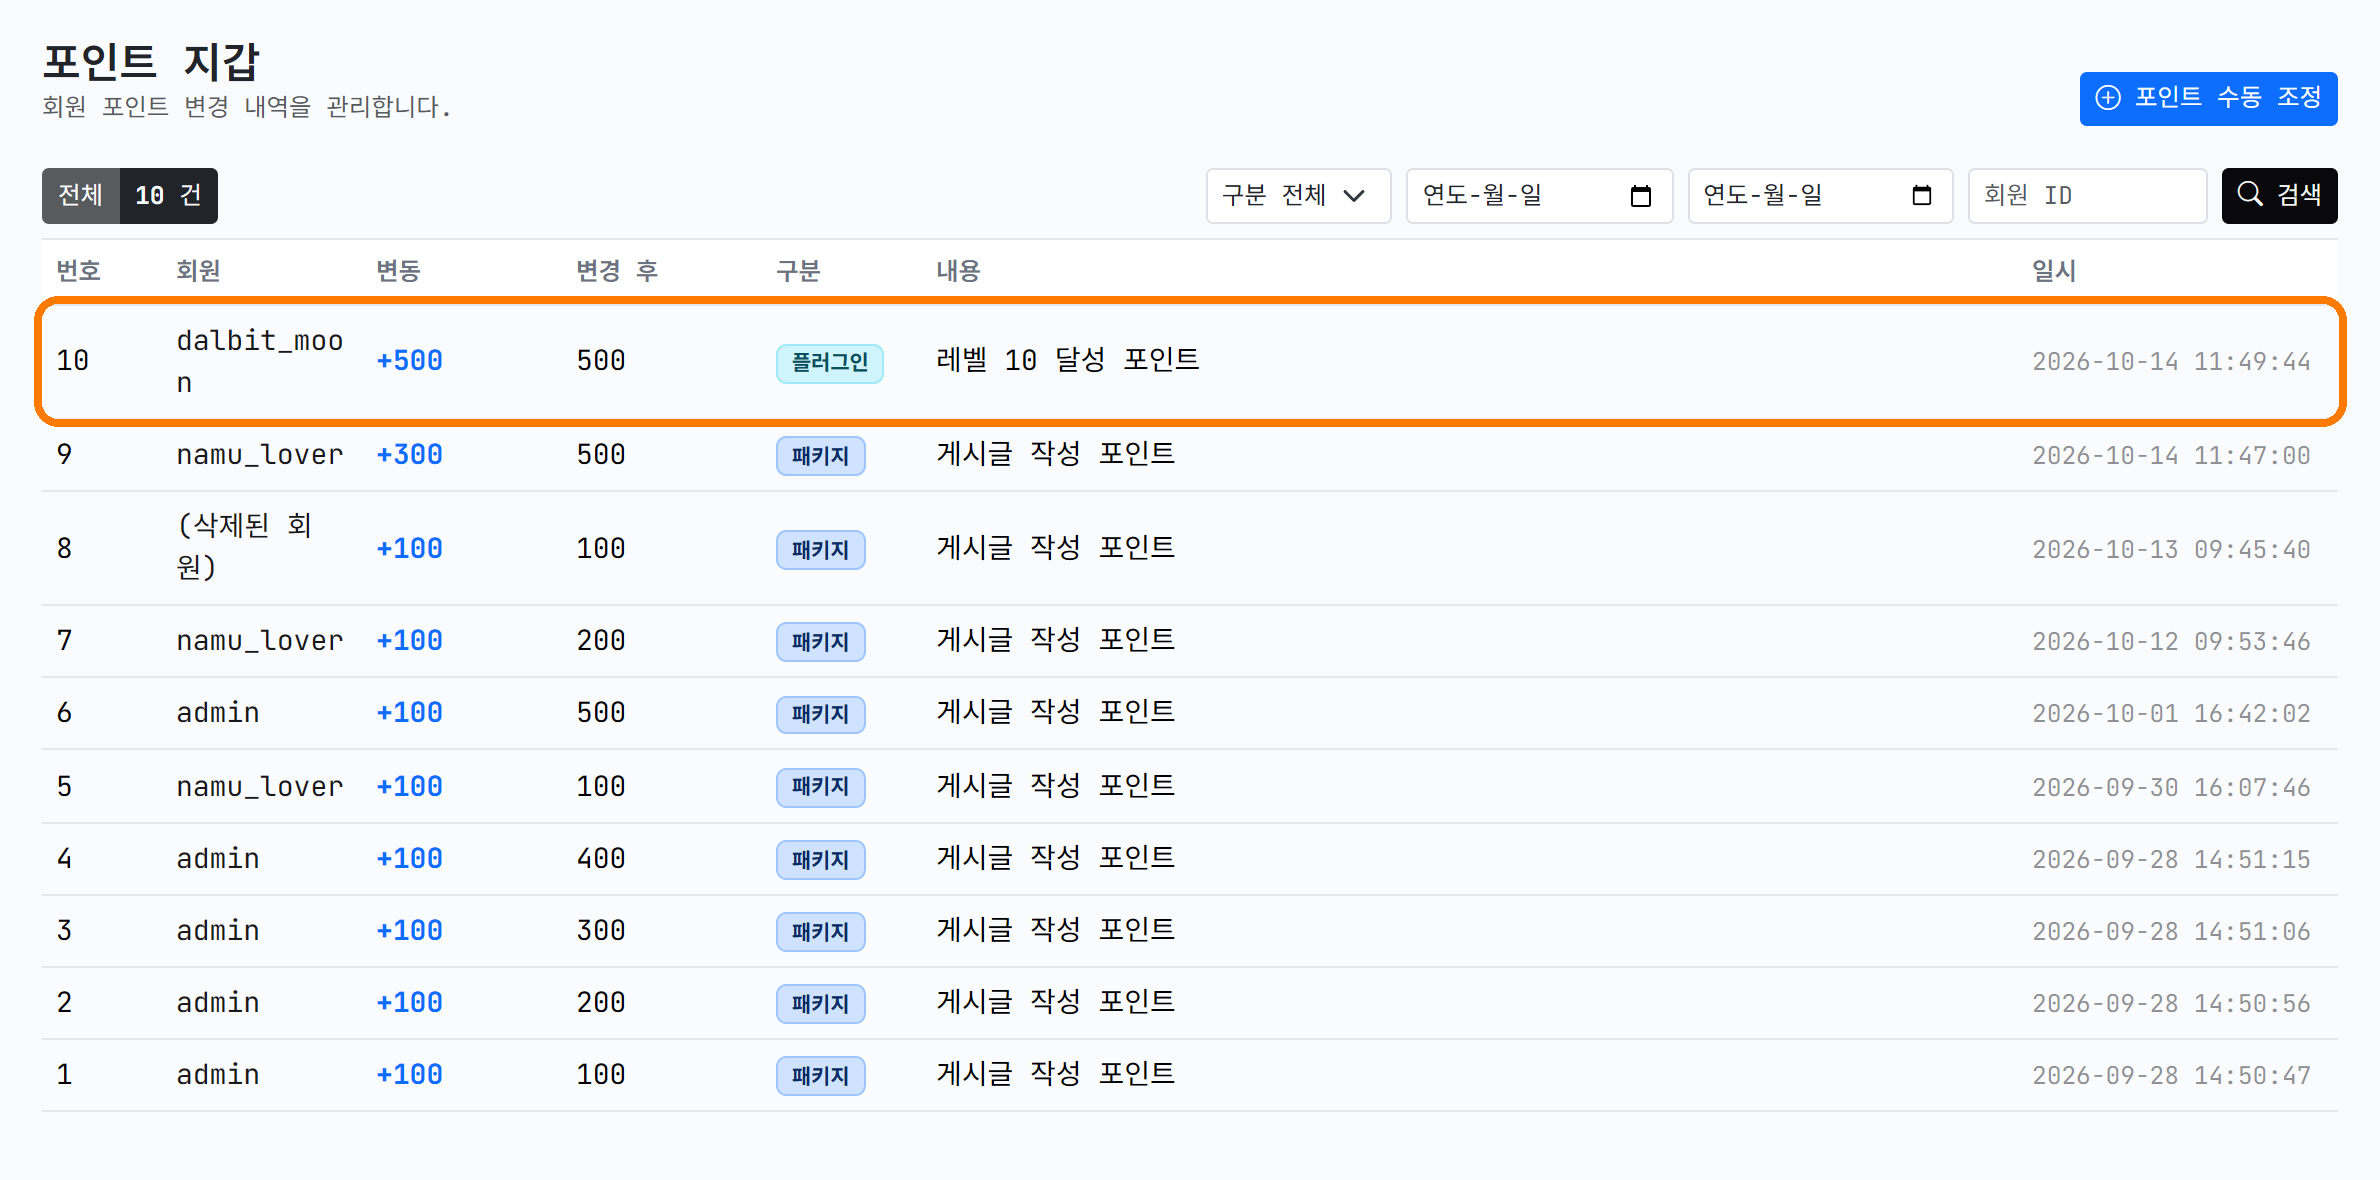The image size is (2380, 1180).
Task: Click the 변경 후 column header
Action: (616, 270)
